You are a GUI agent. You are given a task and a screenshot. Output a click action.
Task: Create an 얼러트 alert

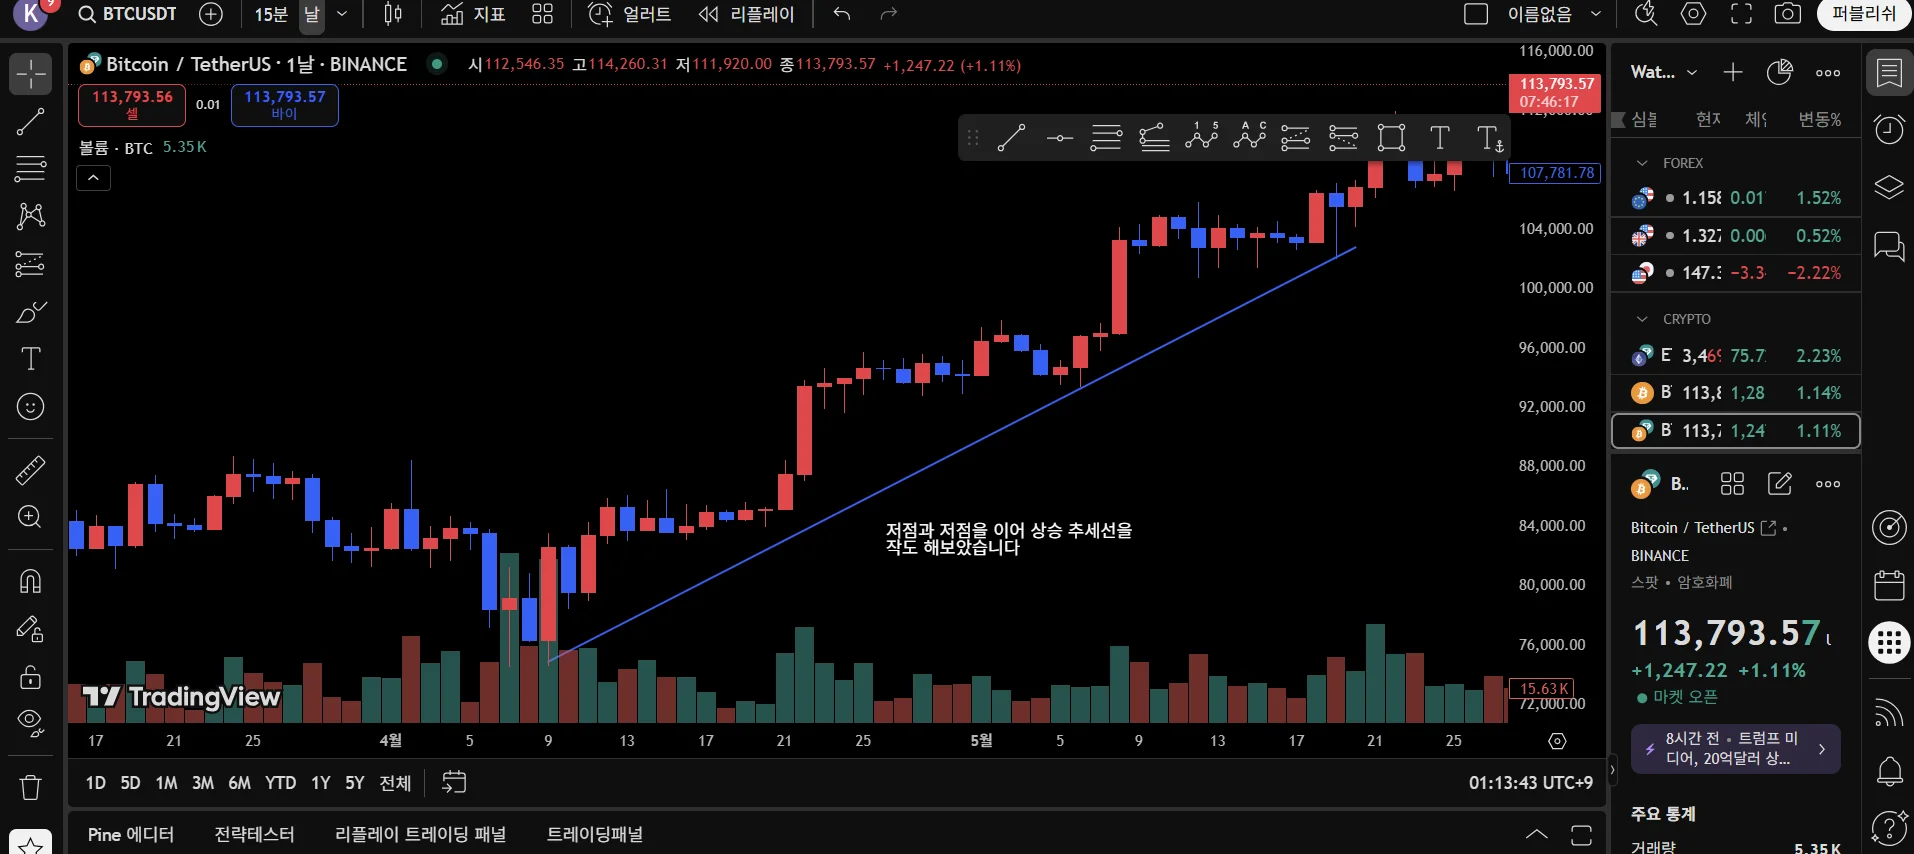pos(630,14)
